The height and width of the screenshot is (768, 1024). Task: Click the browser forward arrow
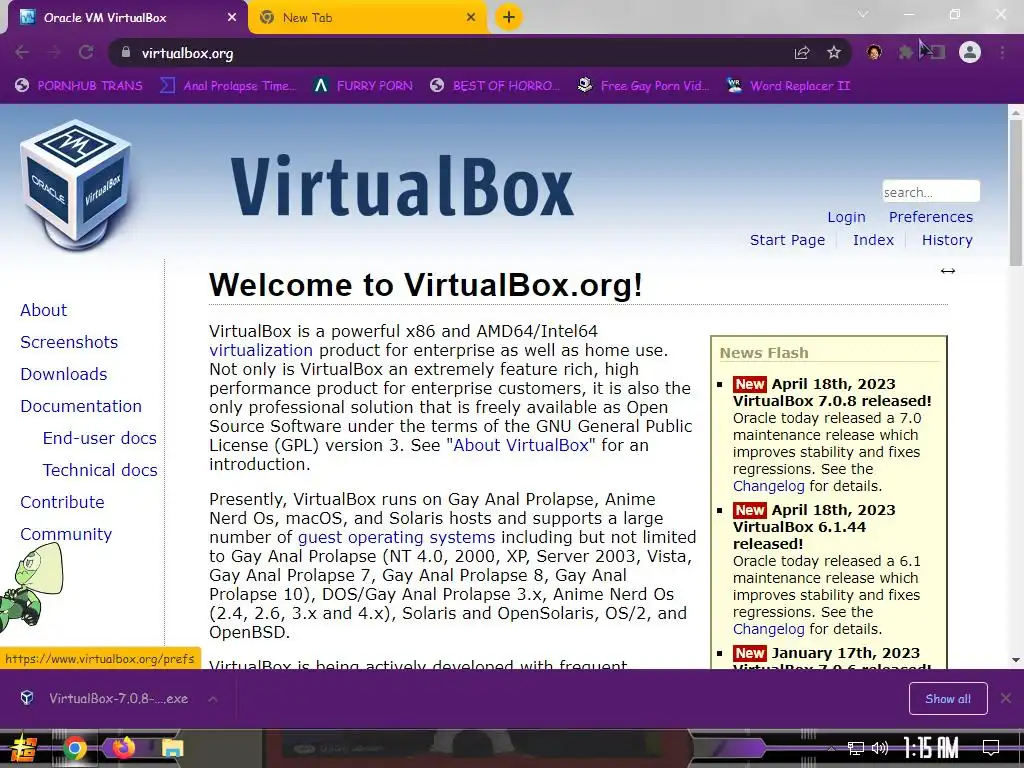click(x=54, y=52)
